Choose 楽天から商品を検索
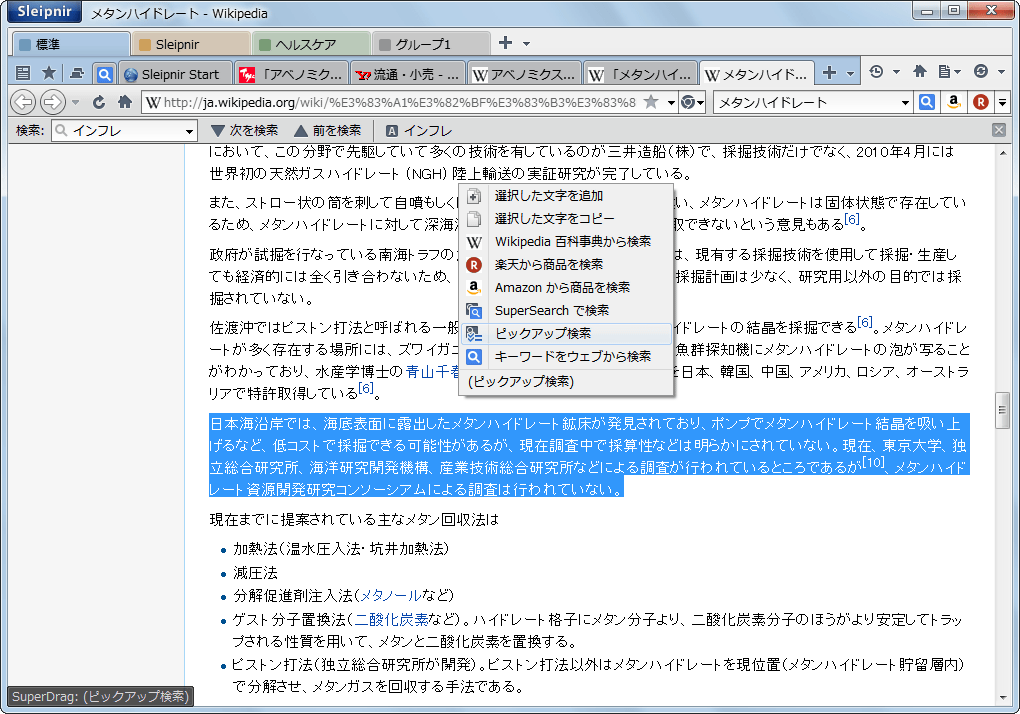The image size is (1020, 714). (566, 265)
